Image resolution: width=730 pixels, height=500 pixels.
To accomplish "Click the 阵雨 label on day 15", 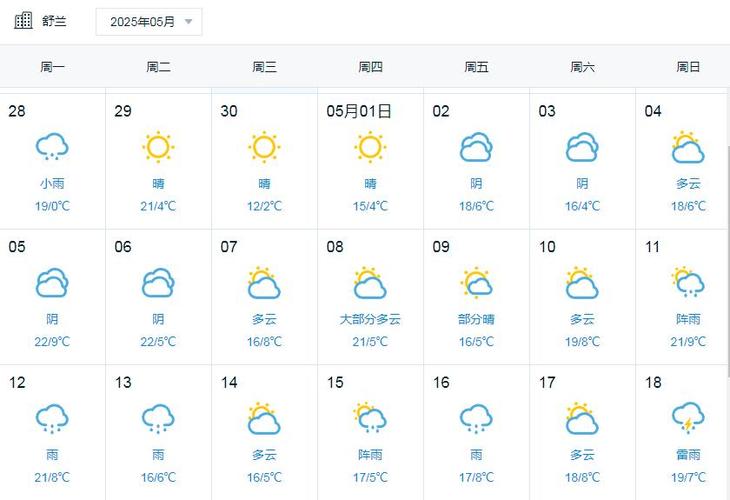I will tap(371, 455).
